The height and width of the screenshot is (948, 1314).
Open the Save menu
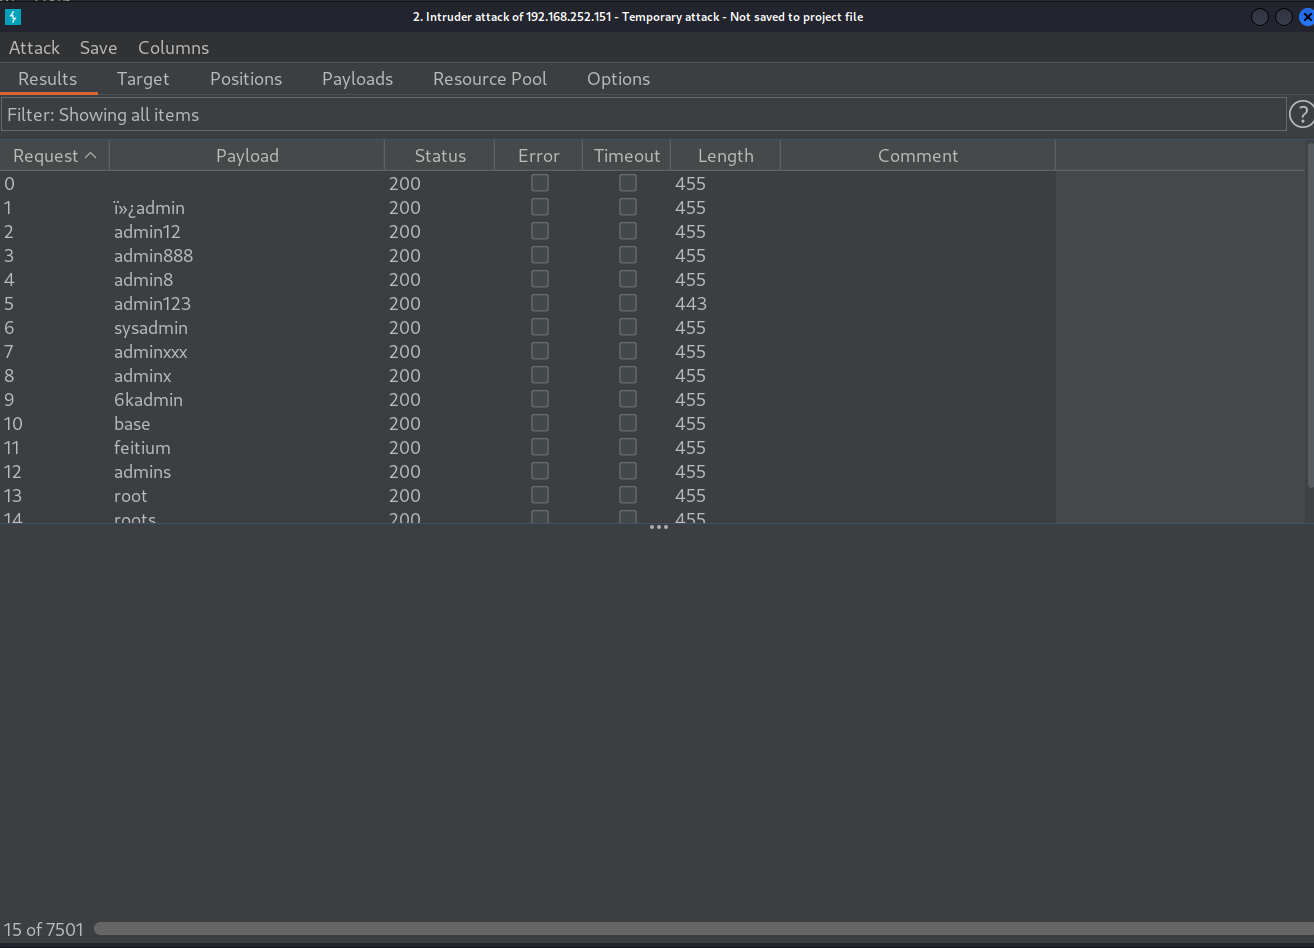[x=99, y=48]
